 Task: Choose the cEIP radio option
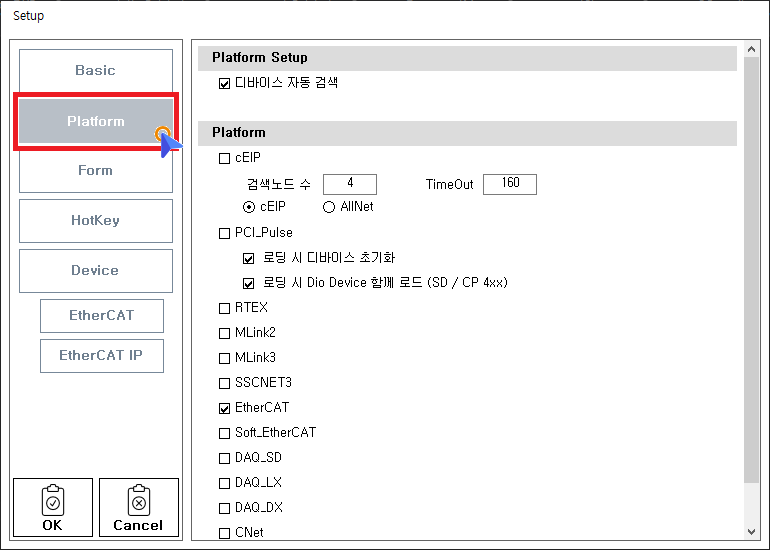coord(249,207)
